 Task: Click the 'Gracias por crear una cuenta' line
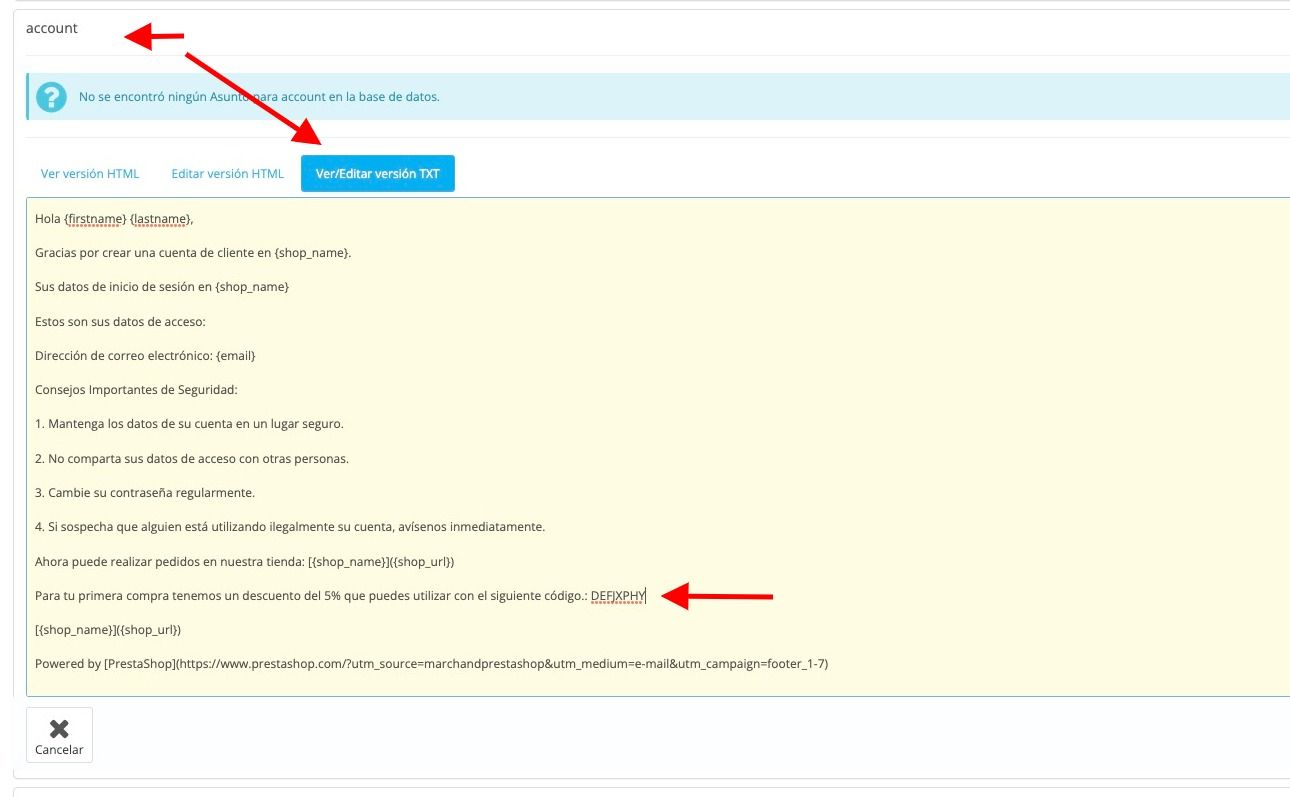tap(193, 253)
